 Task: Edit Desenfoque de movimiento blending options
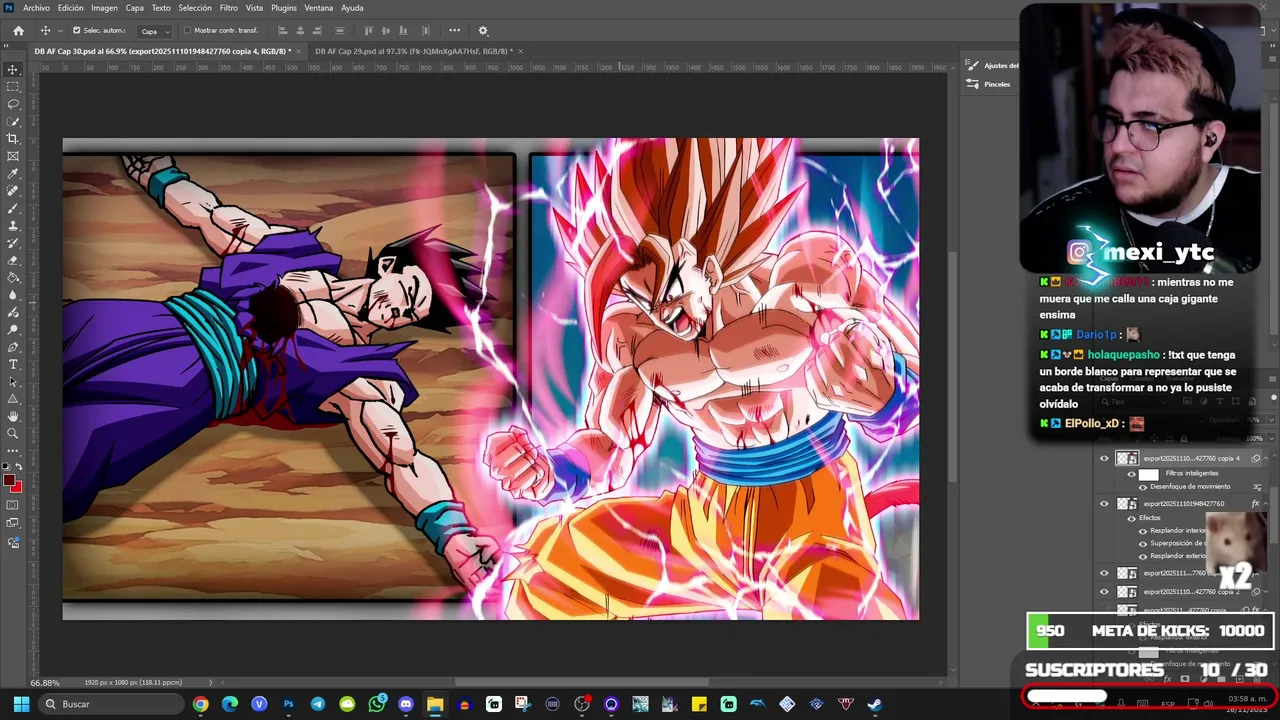(1257, 487)
